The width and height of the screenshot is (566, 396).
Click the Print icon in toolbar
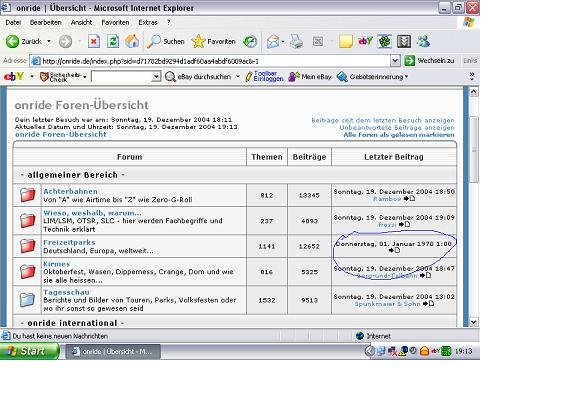297,42
